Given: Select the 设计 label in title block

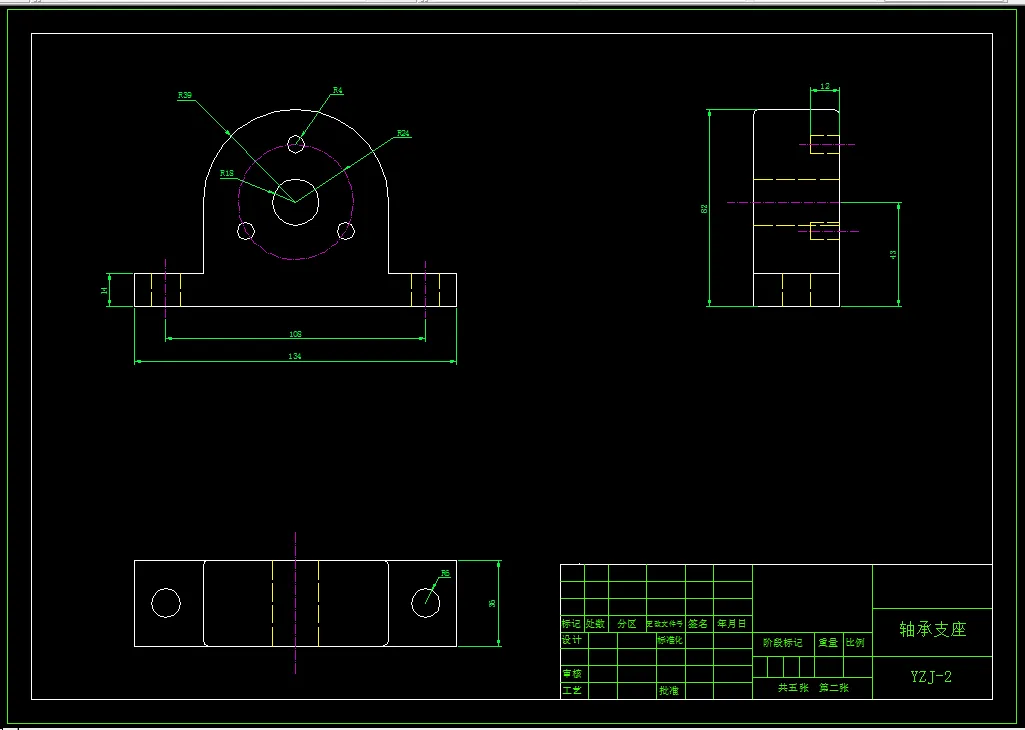Looking at the screenshot, I should coord(571,640).
